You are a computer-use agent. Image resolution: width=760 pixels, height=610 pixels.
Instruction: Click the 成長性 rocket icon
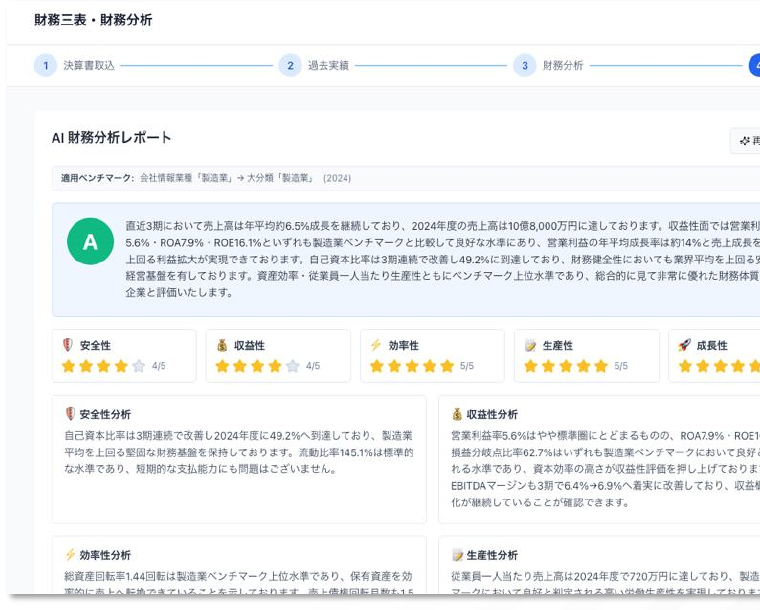(684, 345)
